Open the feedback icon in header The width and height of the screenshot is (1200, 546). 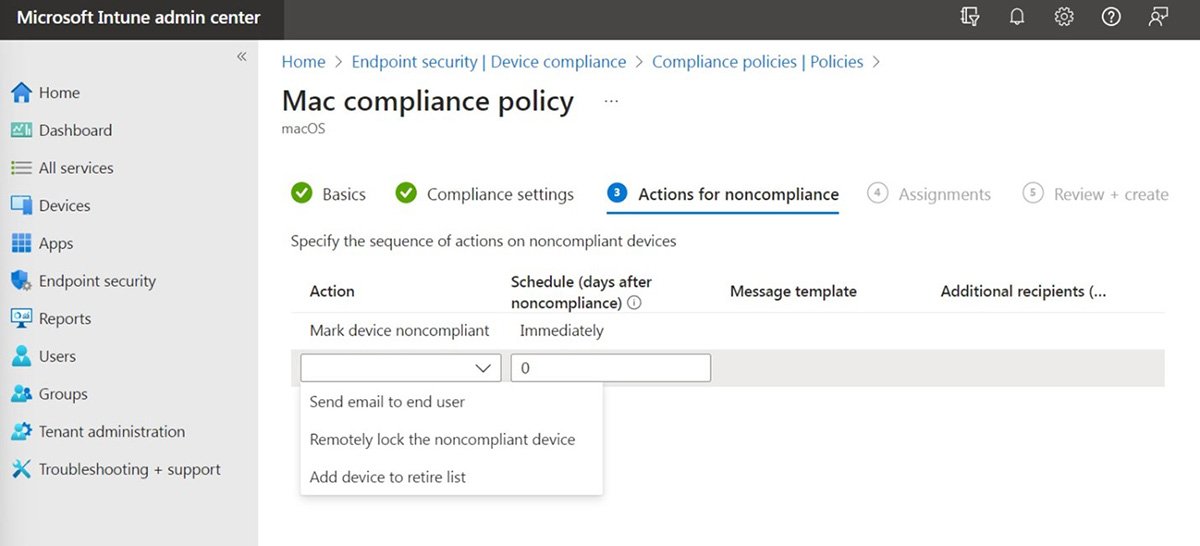pyautogui.click(x=1159, y=17)
